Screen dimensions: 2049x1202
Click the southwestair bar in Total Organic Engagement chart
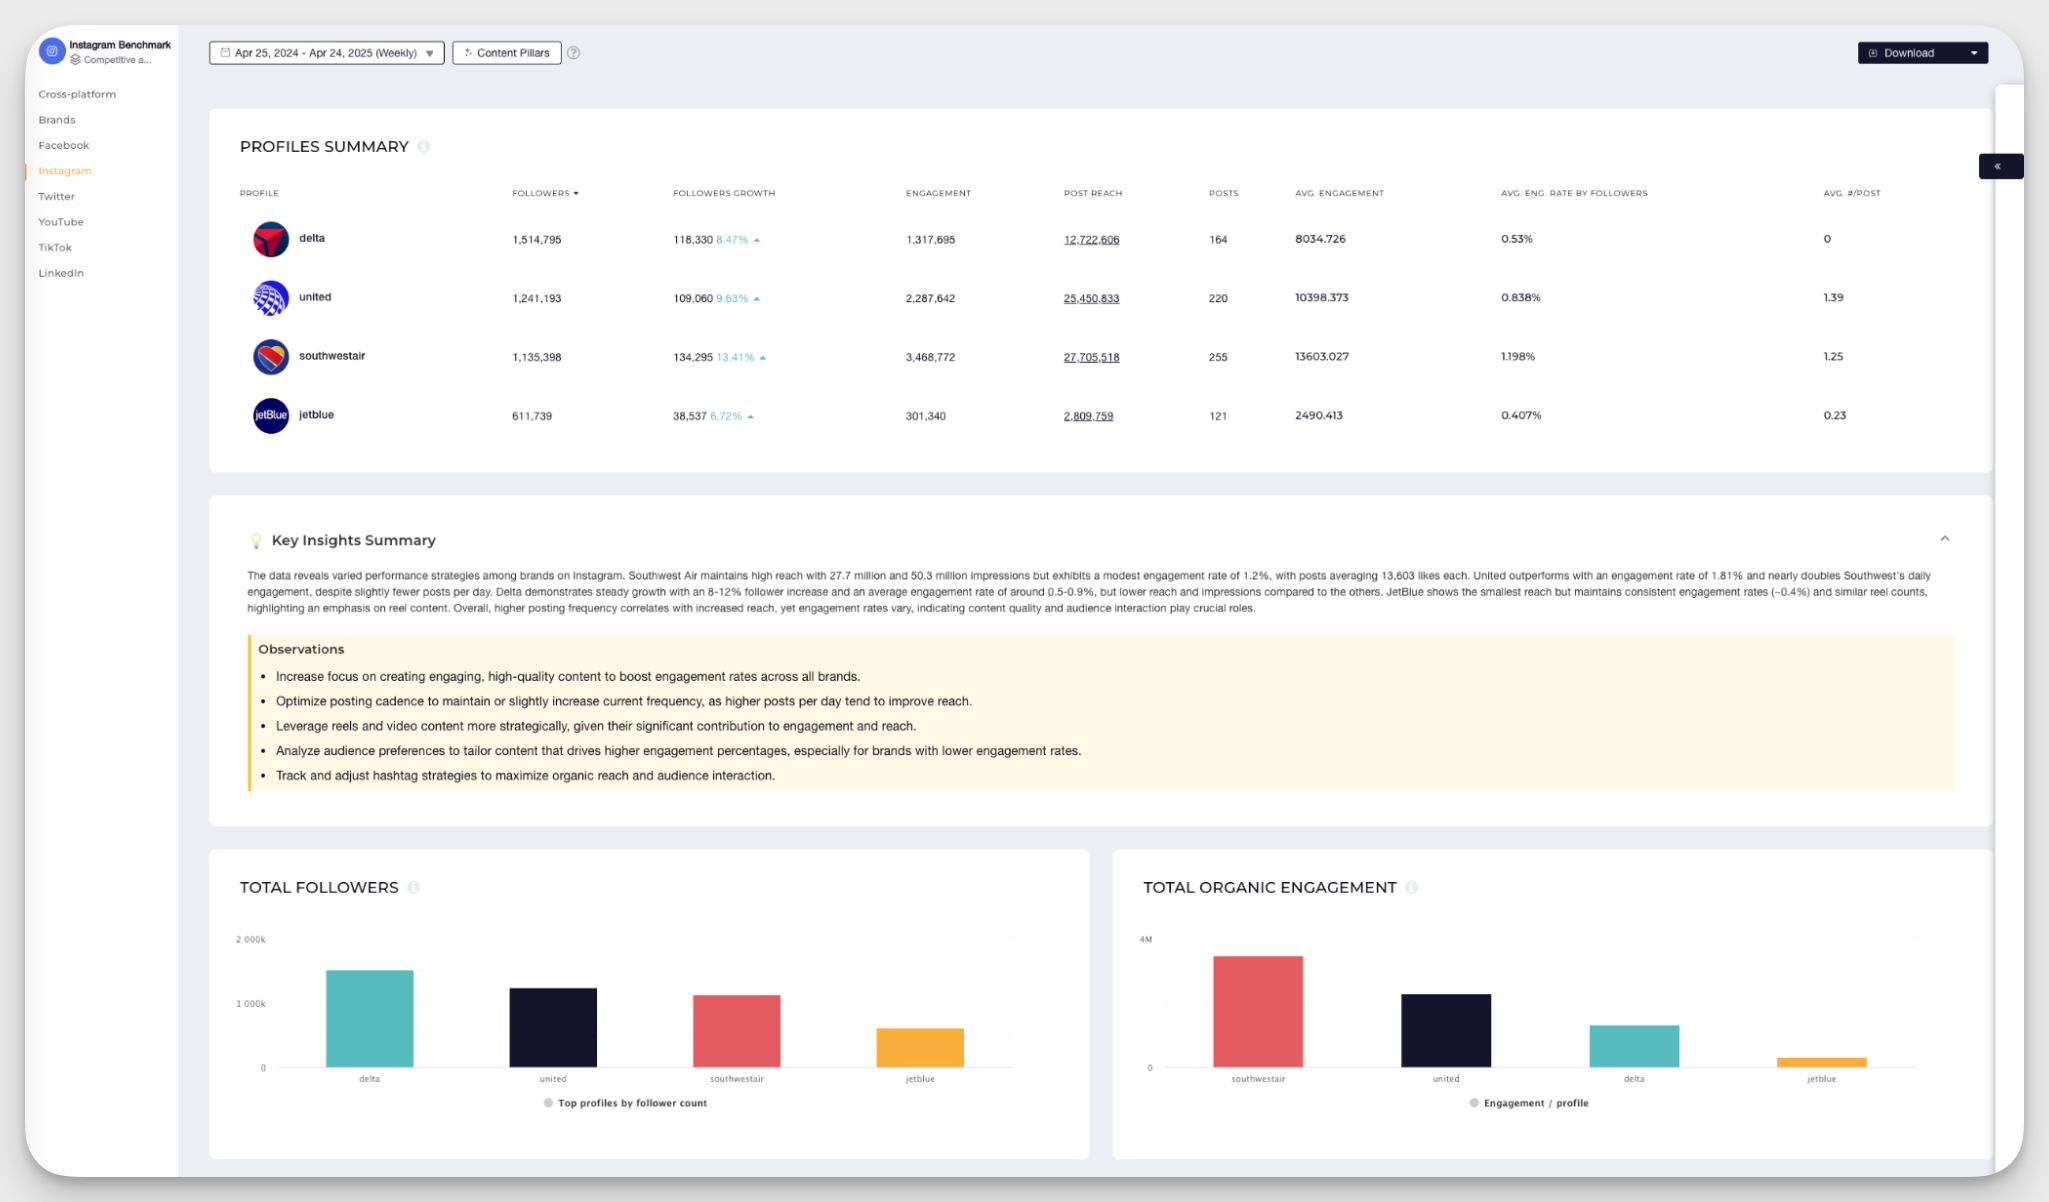pyautogui.click(x=1258, y=1012)
